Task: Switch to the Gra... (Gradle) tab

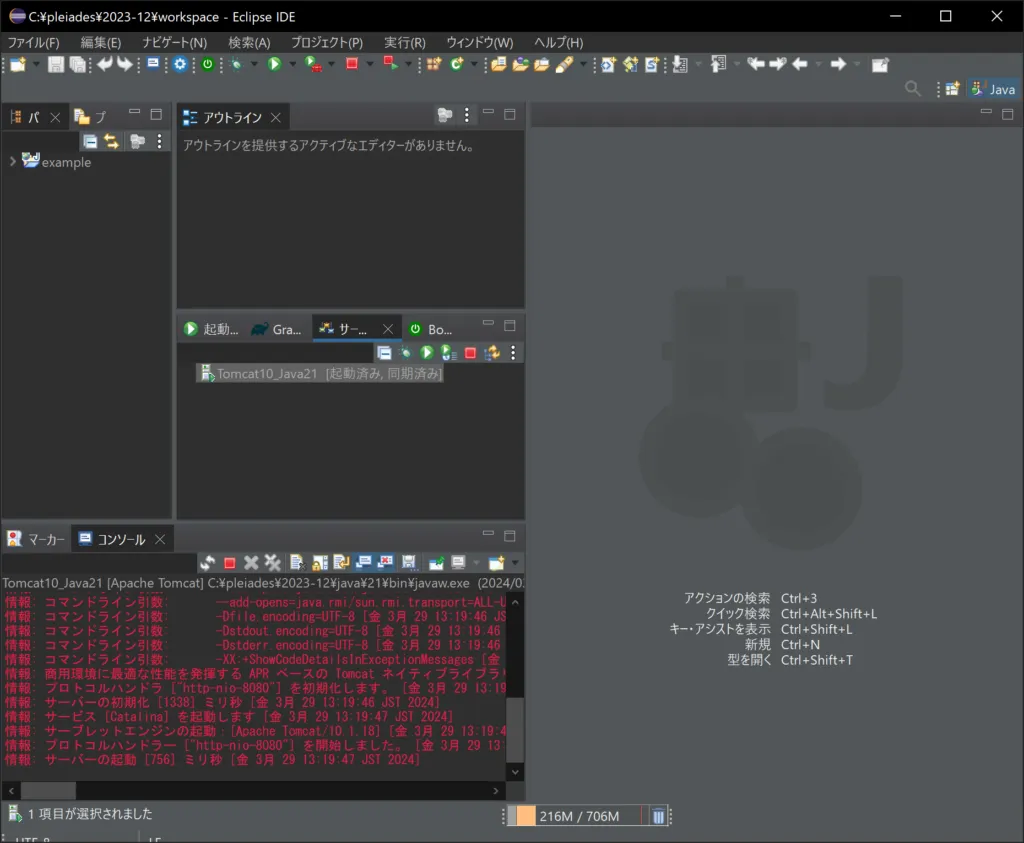Action: point(277,329)
